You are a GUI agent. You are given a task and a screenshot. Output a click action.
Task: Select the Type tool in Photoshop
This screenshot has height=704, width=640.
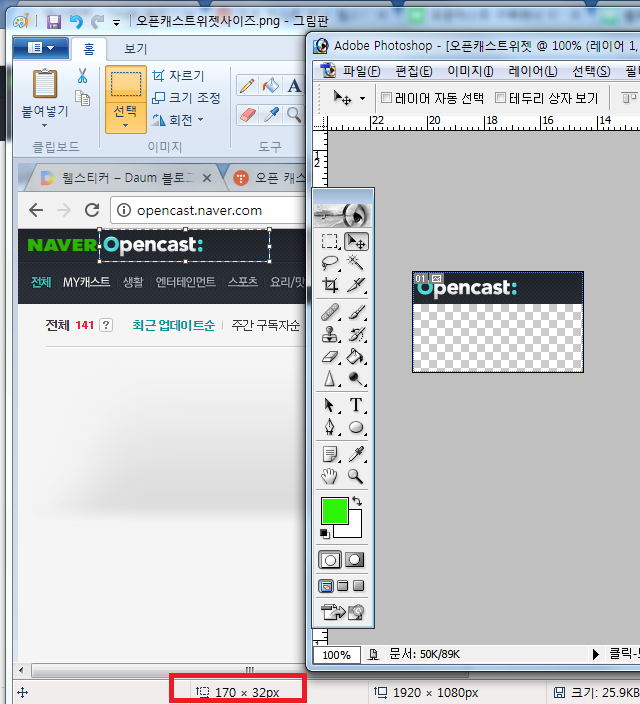pos(356,405)
